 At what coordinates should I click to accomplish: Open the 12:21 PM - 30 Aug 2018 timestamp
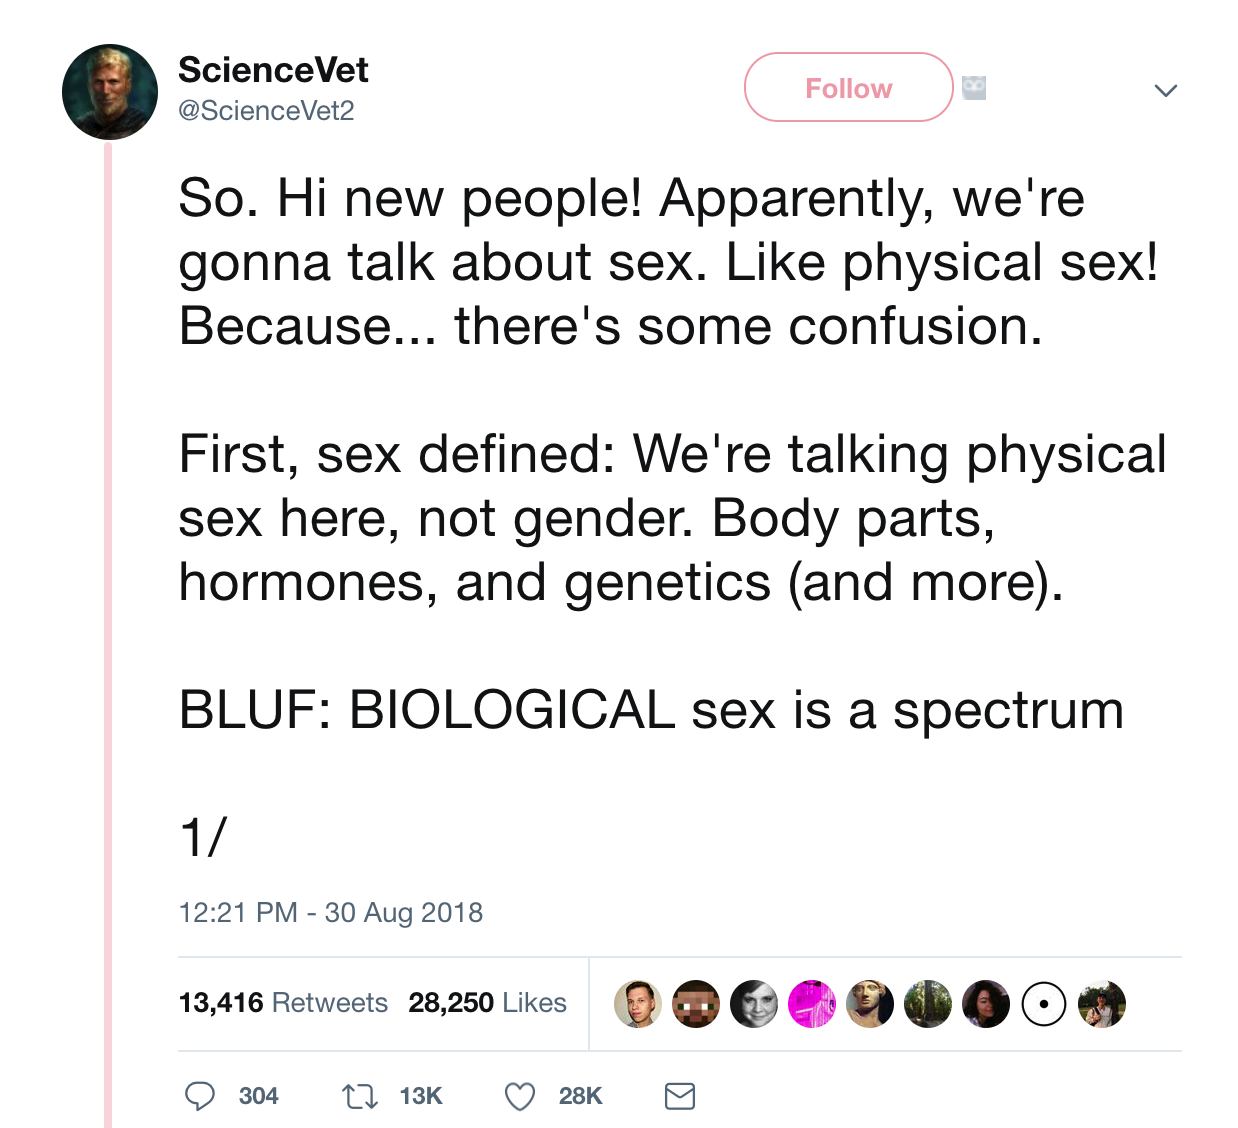coord(330,912)
